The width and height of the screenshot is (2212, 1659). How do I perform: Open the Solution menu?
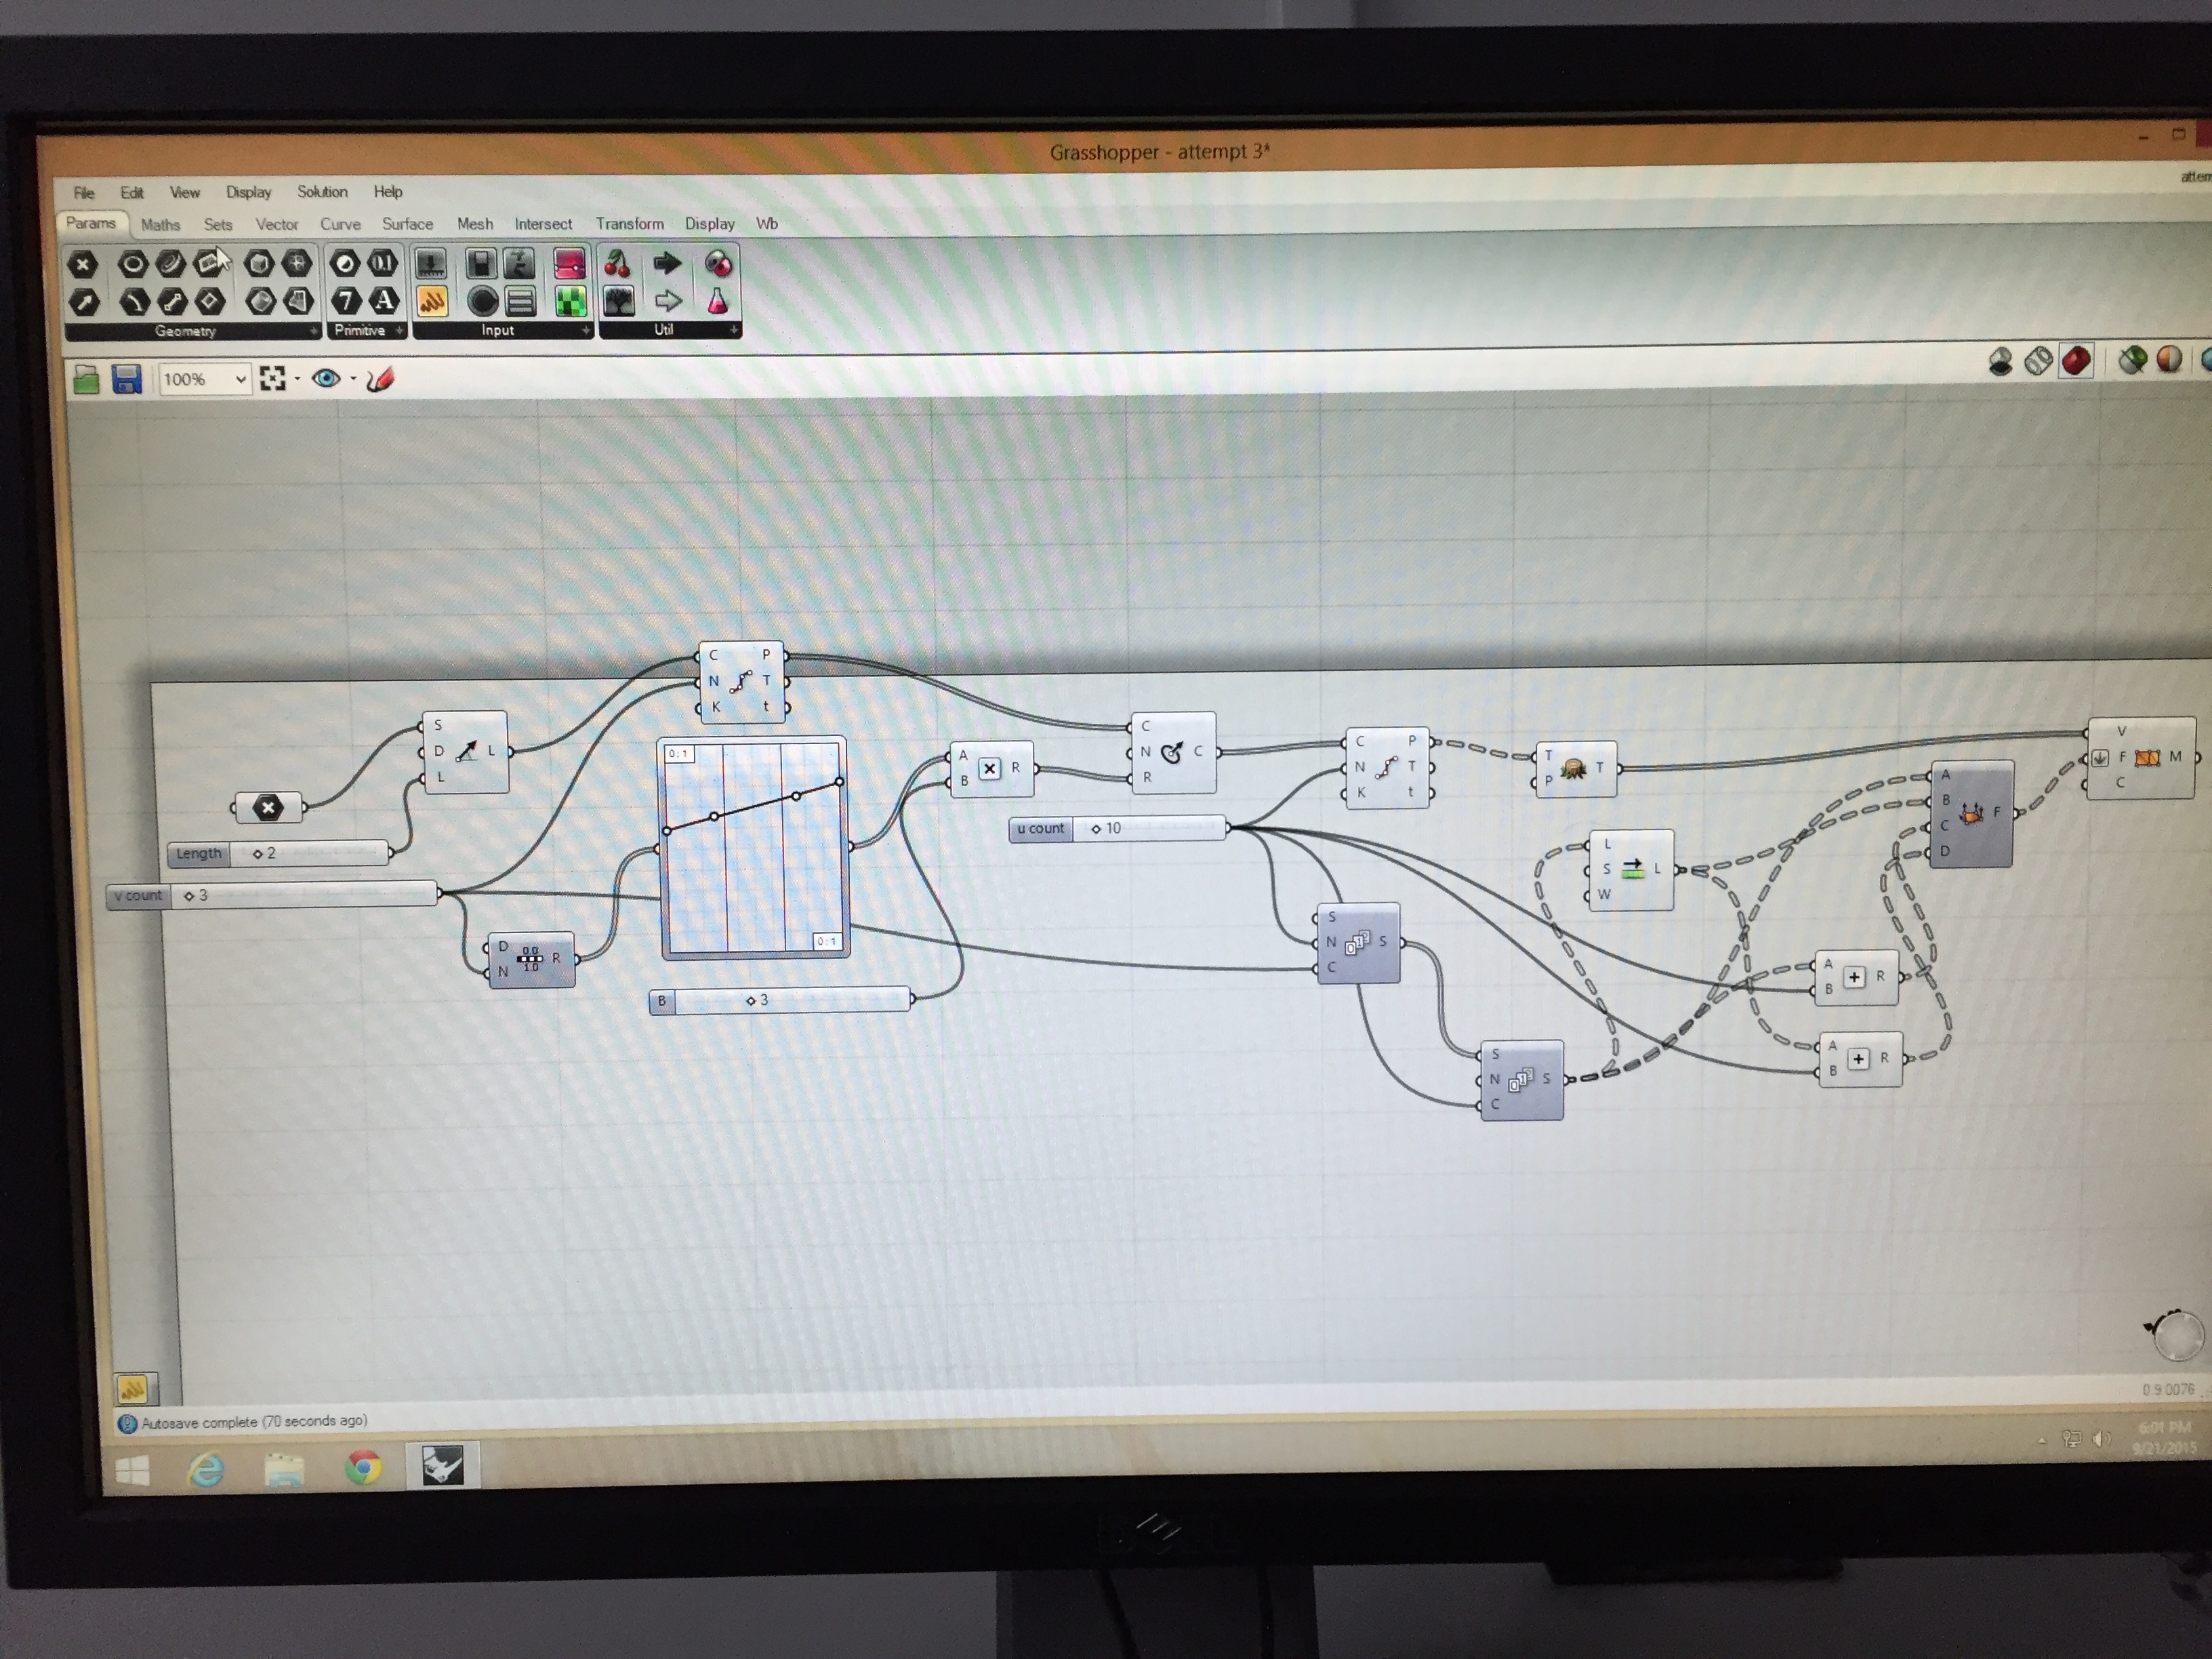(322, 192)
